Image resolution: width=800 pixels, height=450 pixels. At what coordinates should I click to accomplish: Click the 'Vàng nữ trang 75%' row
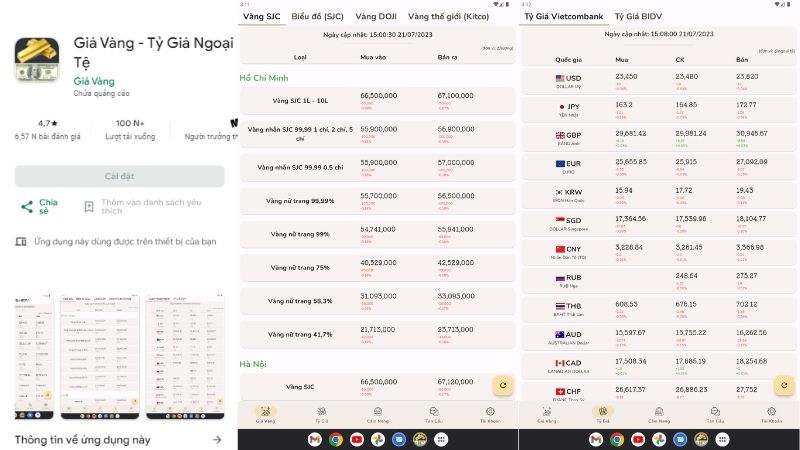point(378,267)
